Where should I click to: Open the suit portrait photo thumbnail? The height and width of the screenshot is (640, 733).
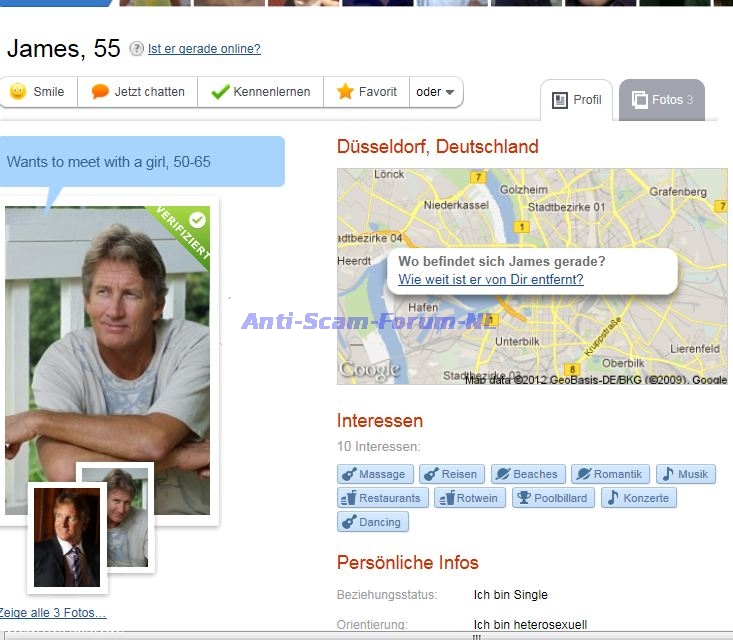[x=67, y=538]
